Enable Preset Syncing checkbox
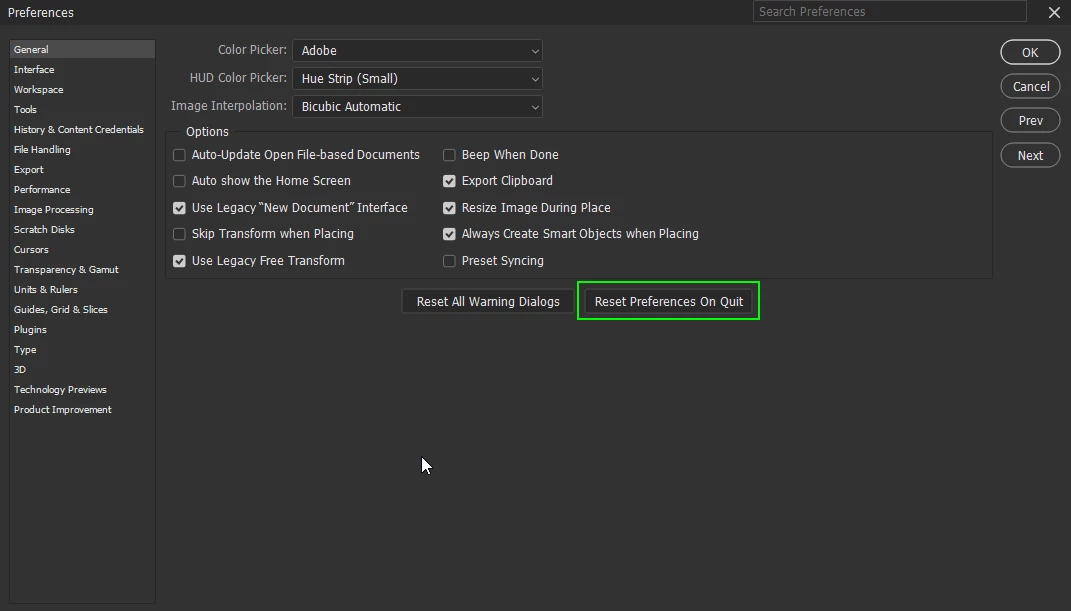 coord(449,261)
